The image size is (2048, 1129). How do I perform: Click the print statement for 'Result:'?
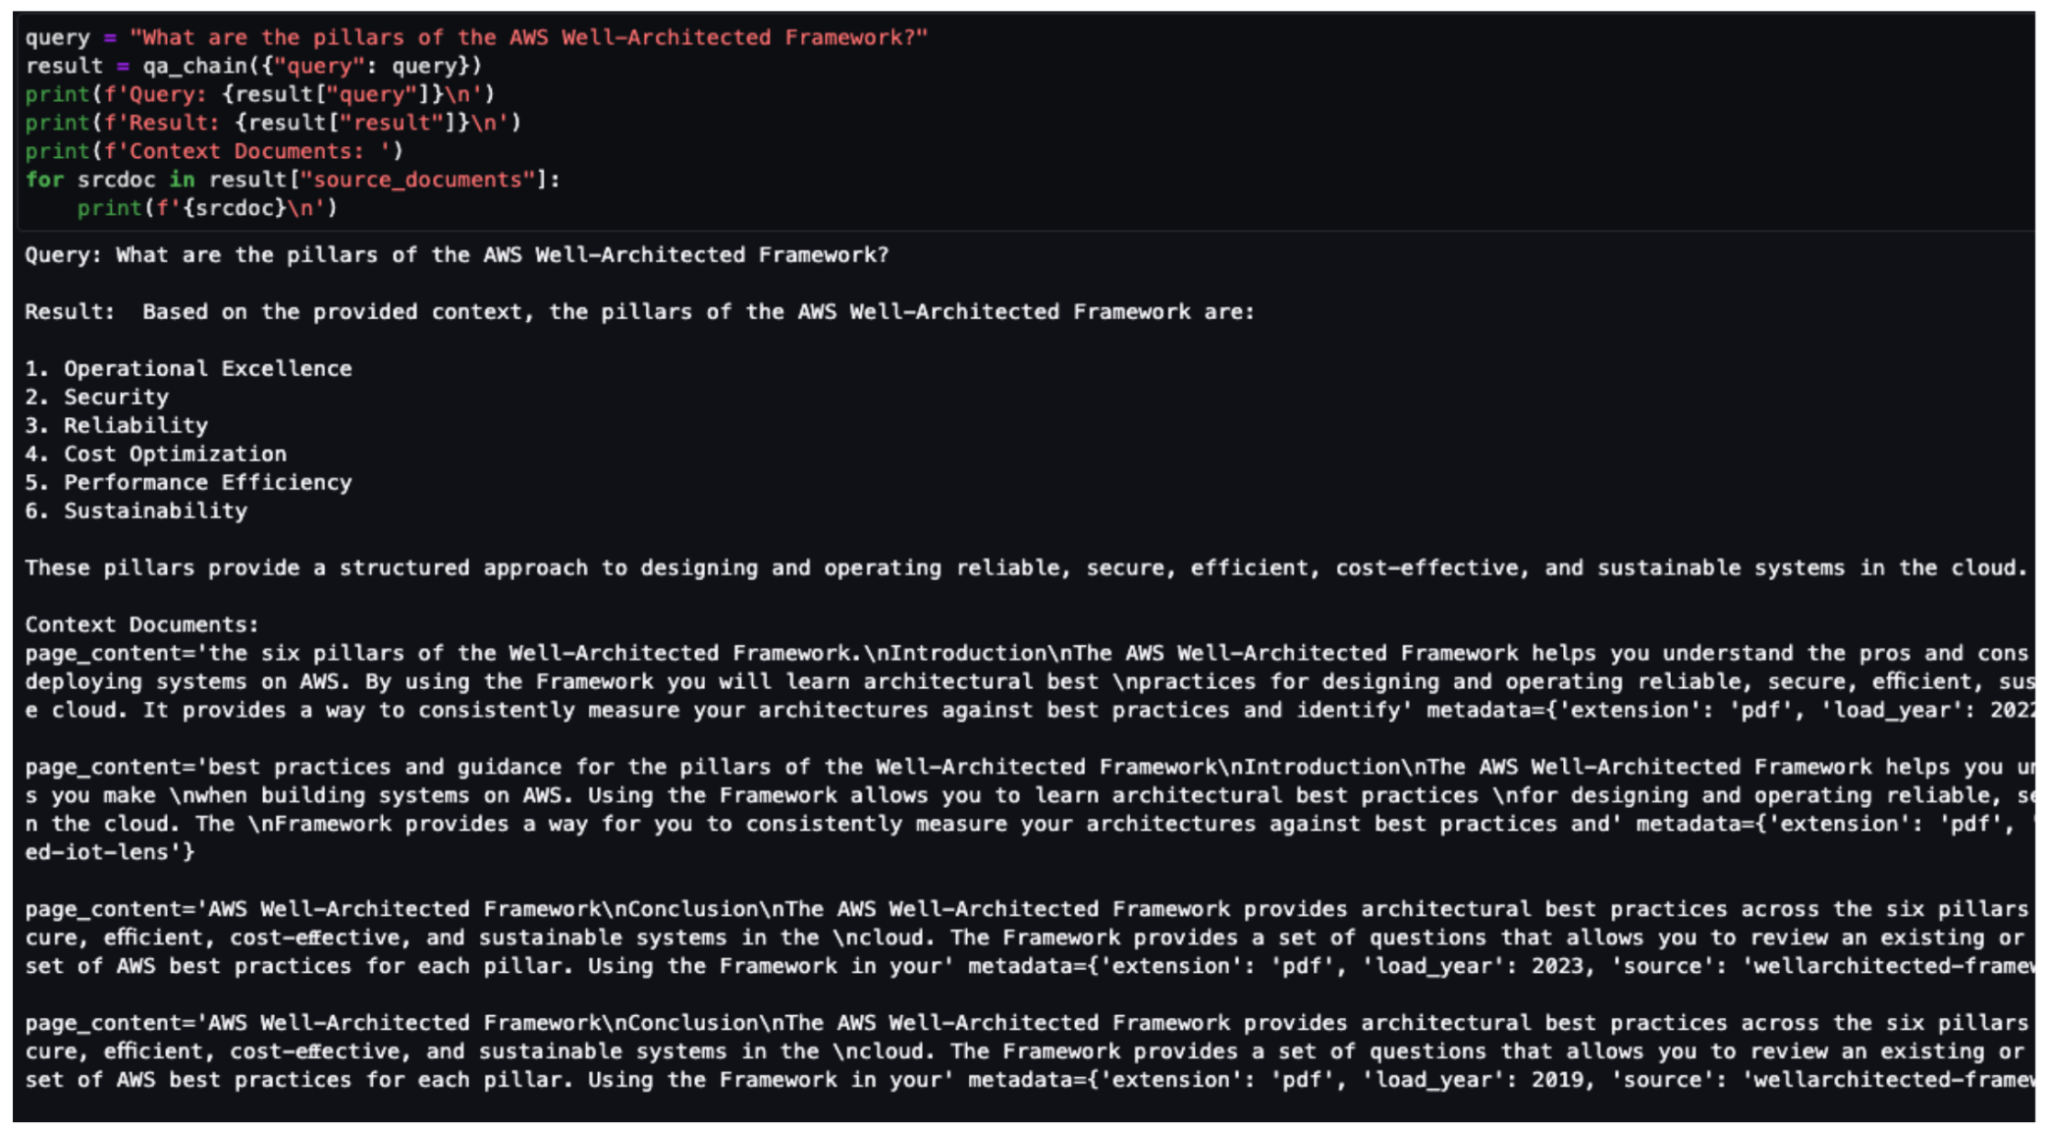tap(273, 123)
